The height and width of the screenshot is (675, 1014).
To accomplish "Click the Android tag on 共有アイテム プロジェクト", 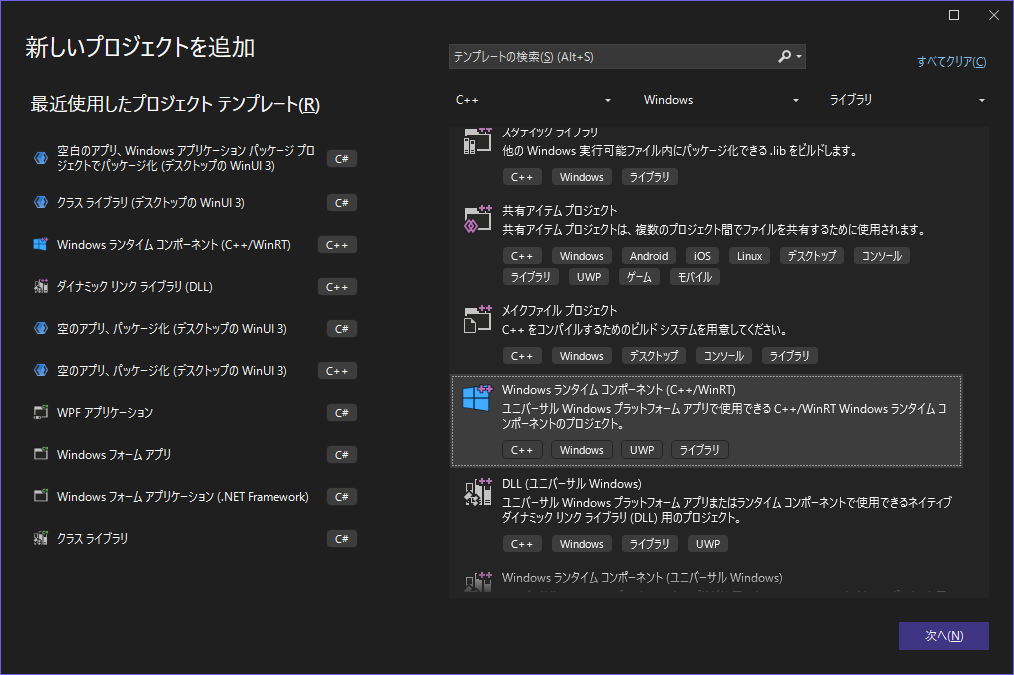I will (x=649, y=255).
